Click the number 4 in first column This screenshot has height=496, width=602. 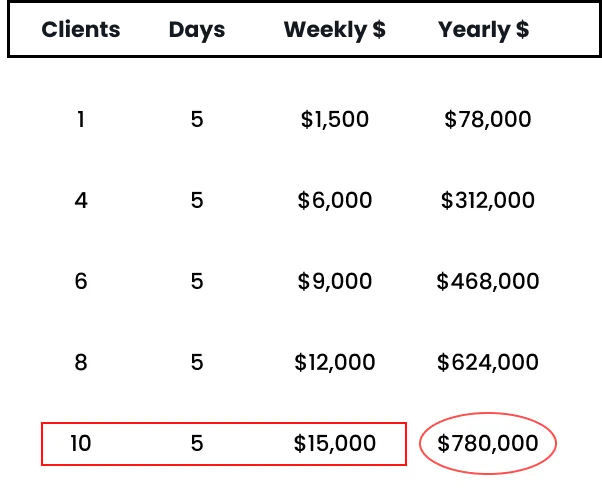point(81,201)
